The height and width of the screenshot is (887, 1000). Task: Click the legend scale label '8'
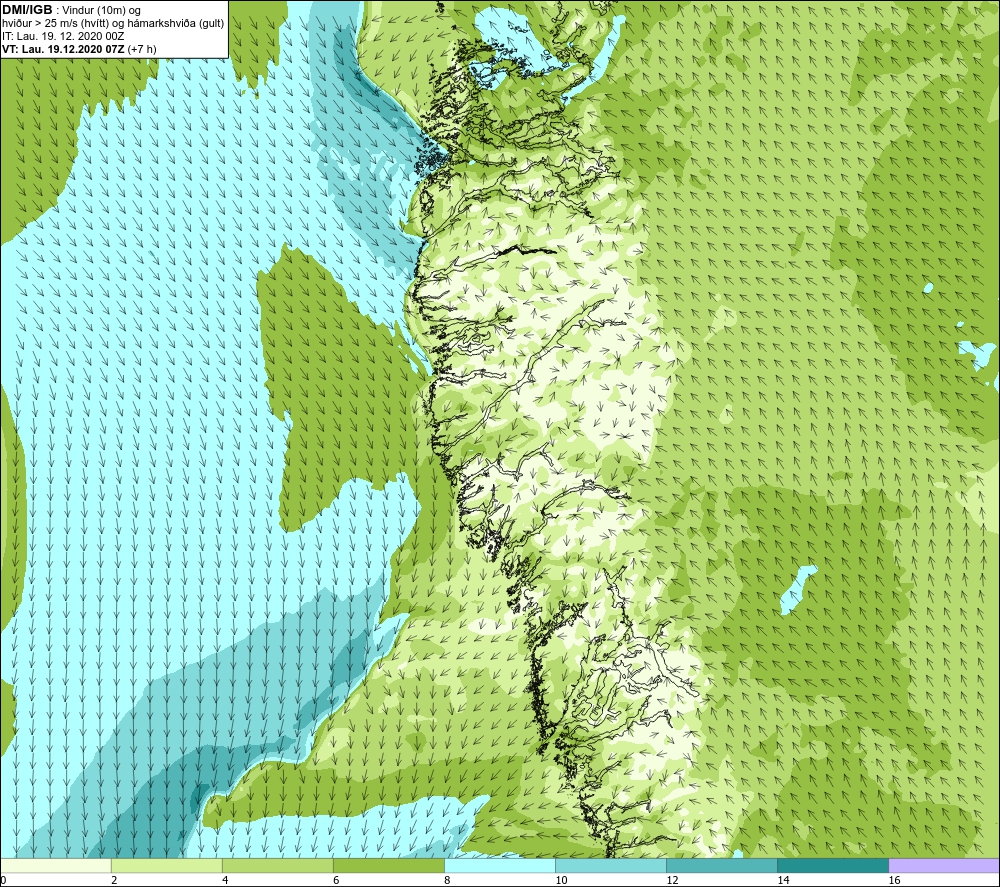pyautogui.click(x=447, y=880)
